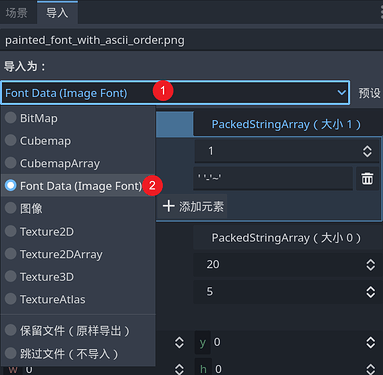Click the three-dot menu icon at top right
Screen dimensions: 383x375
coord(381,12)
